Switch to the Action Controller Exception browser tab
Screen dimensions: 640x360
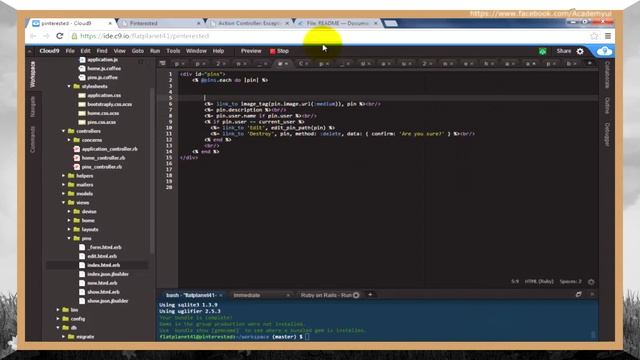pyautogui.click(x=249, y=23)
